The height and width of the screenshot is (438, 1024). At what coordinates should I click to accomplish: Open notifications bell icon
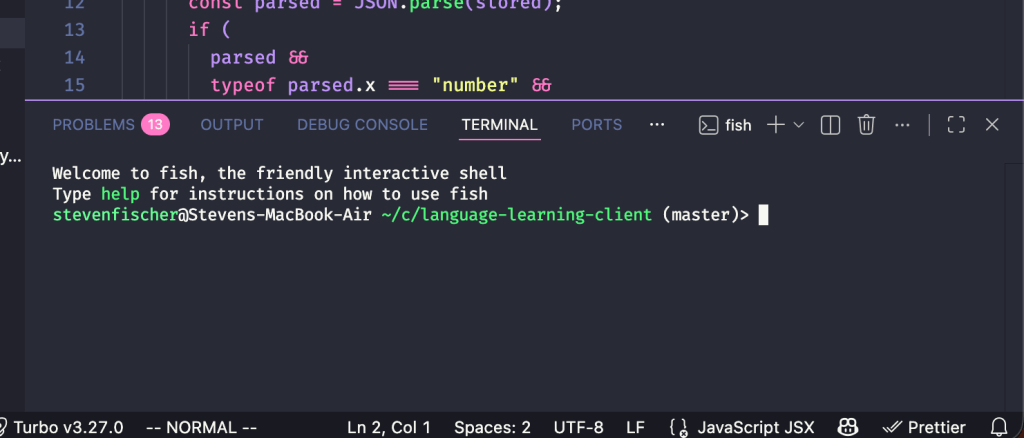1000,428
